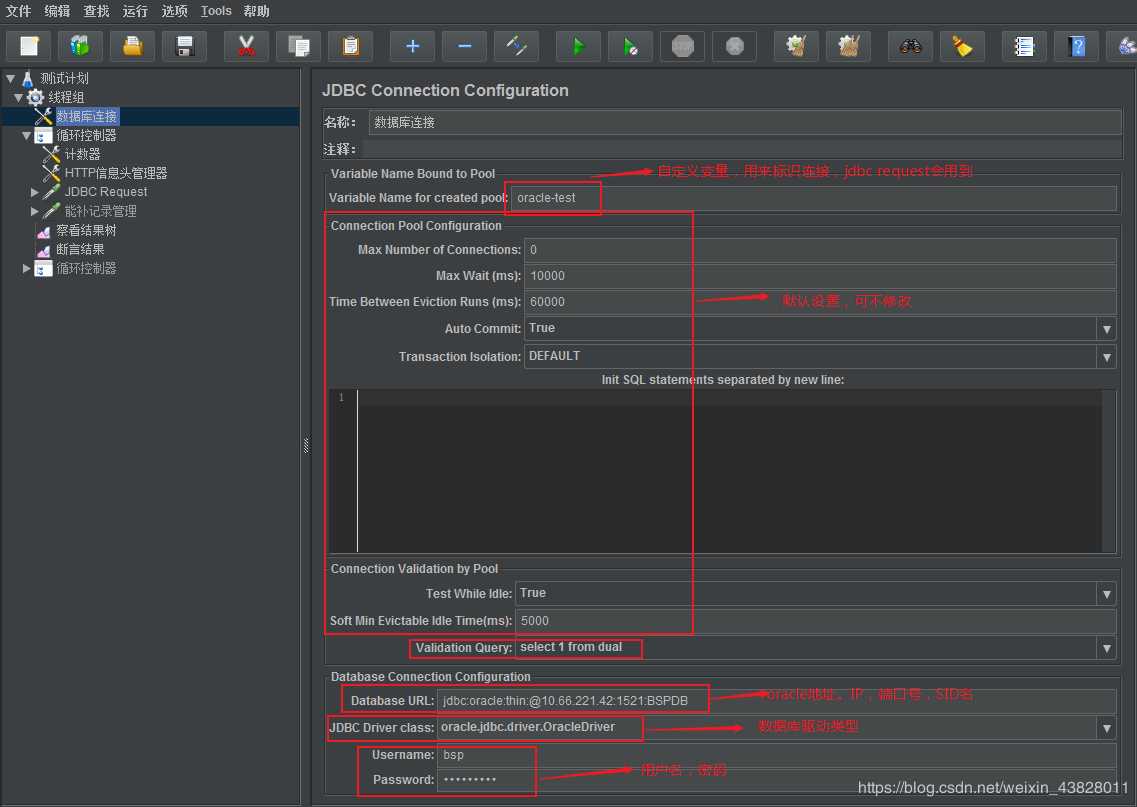Select 数据库连接 in the tree

point(86,116)
